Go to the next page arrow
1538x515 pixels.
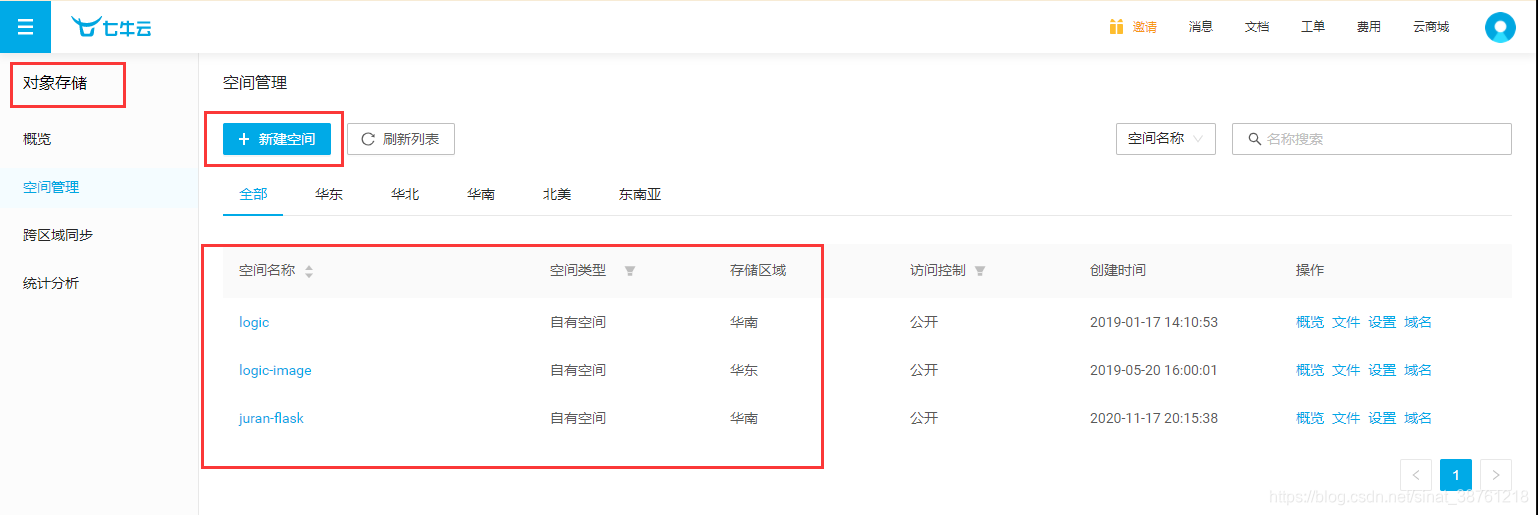click(x=1496, y=475)
